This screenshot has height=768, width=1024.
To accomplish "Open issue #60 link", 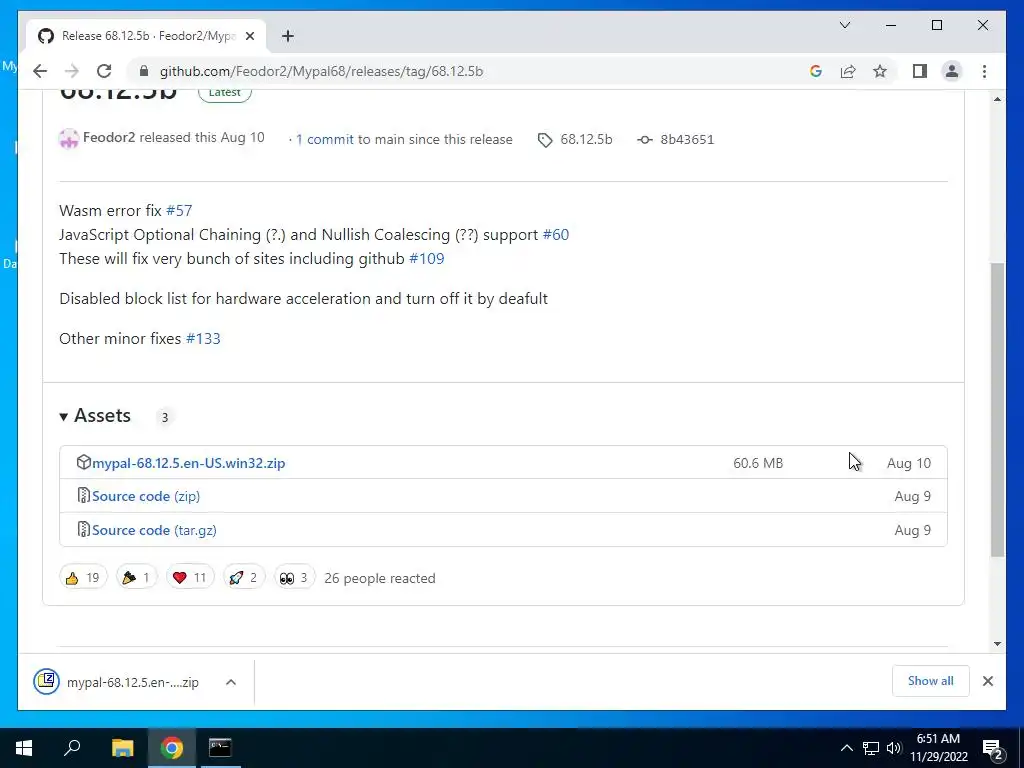I will pos(556,234).
